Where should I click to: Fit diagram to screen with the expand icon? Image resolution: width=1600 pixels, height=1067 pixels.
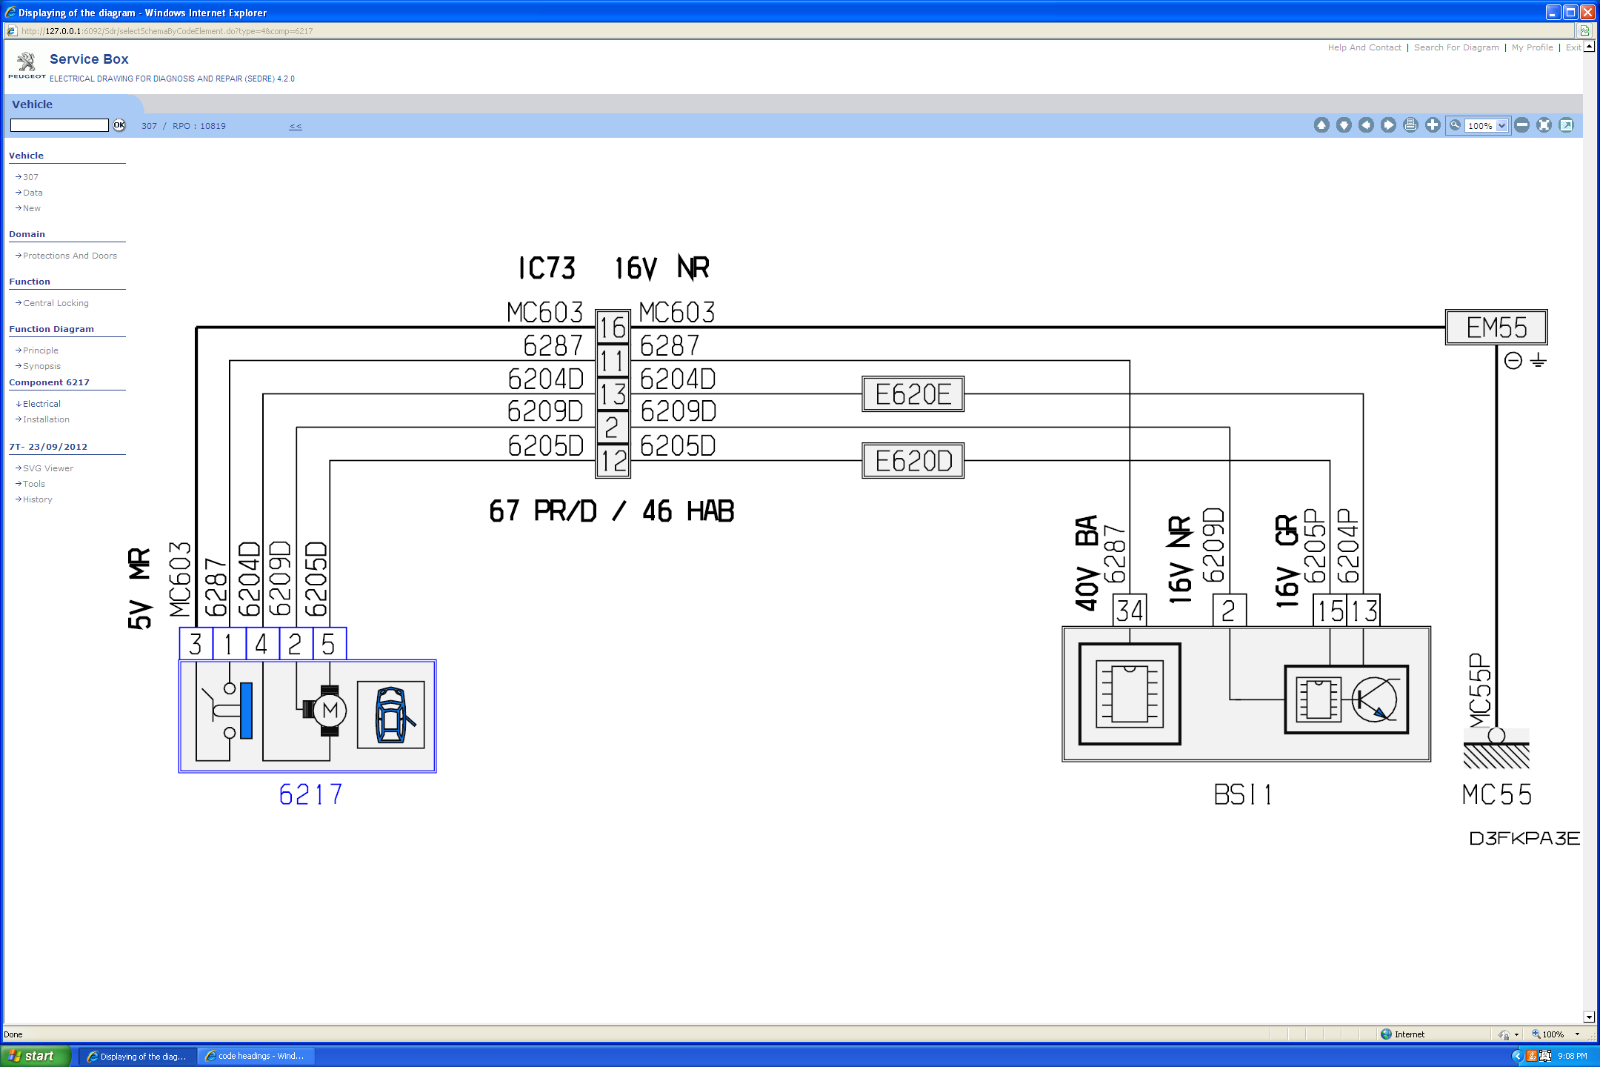pyautogui.click(x=1544, y=125)
